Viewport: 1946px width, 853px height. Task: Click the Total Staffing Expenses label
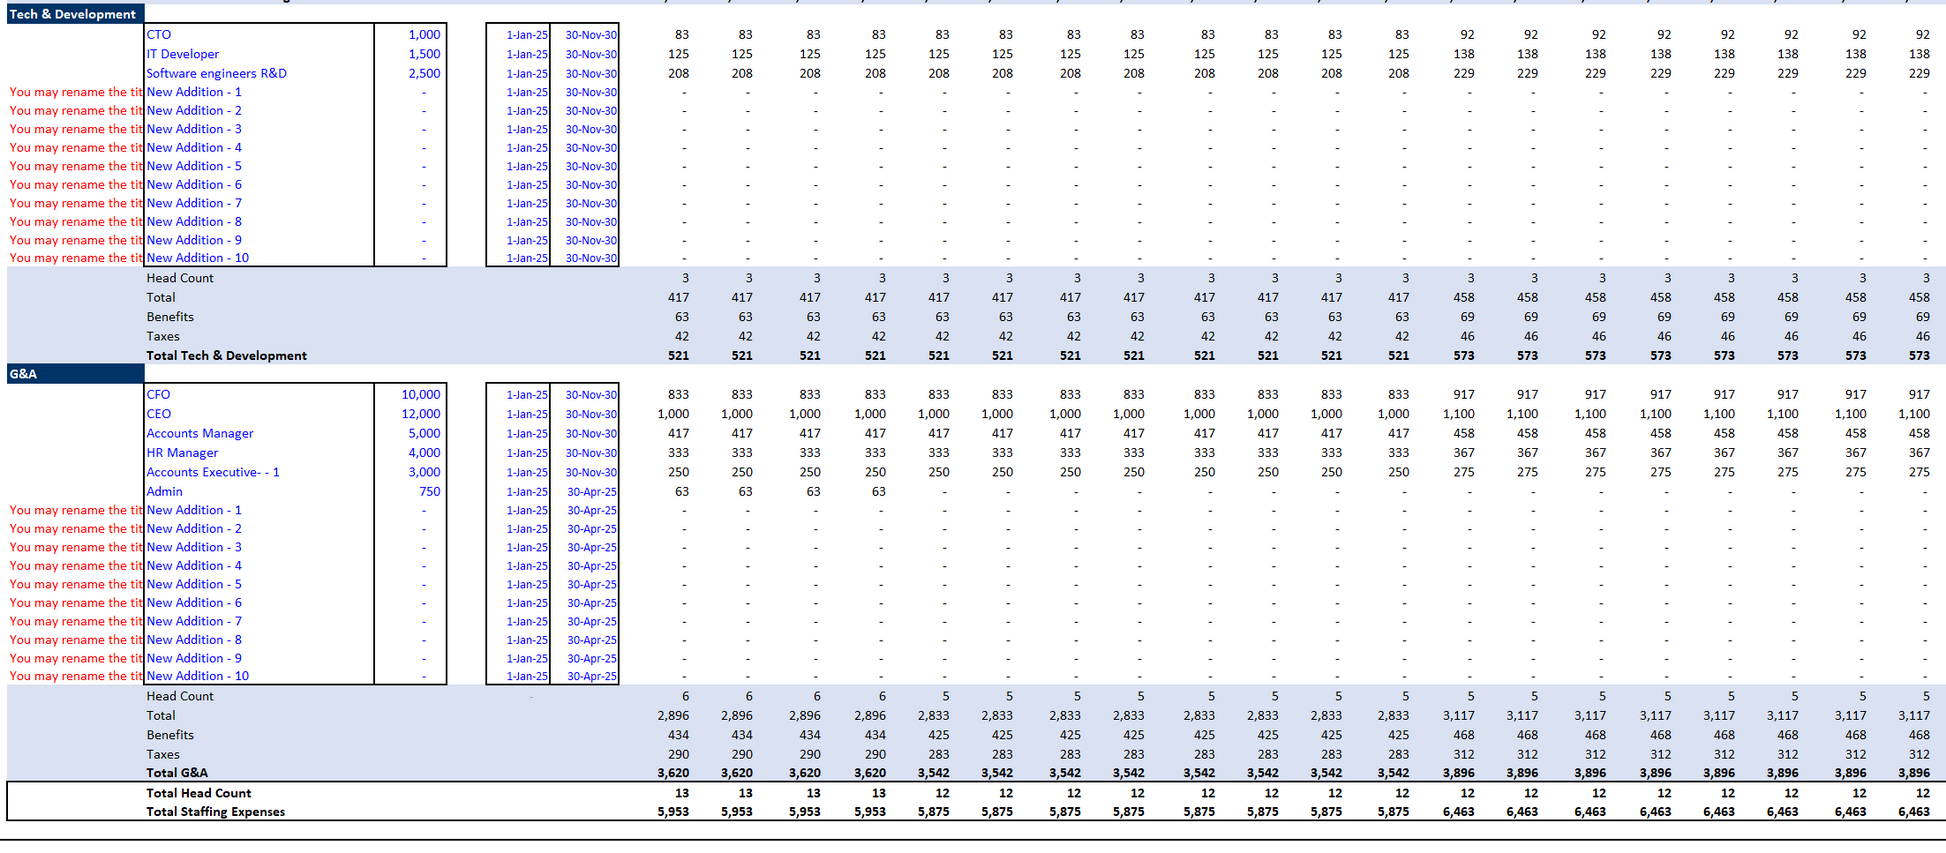click(215, 812)
